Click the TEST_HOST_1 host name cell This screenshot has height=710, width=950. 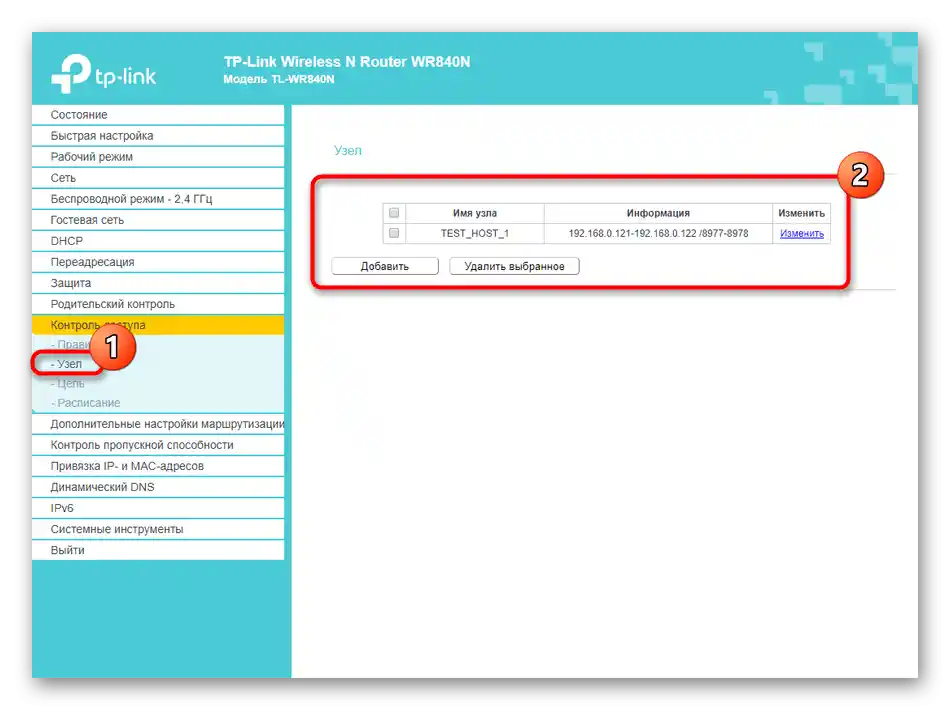pyautogui.click(x=475, y=233)
